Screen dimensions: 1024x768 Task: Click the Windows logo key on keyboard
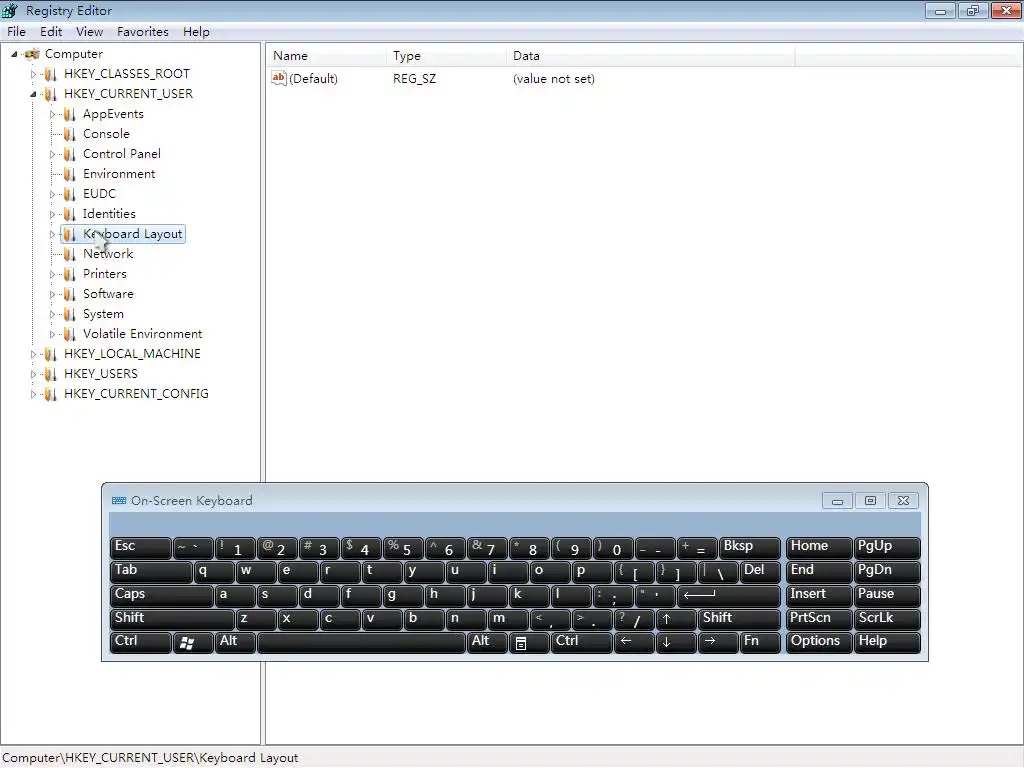coord(193,643)
